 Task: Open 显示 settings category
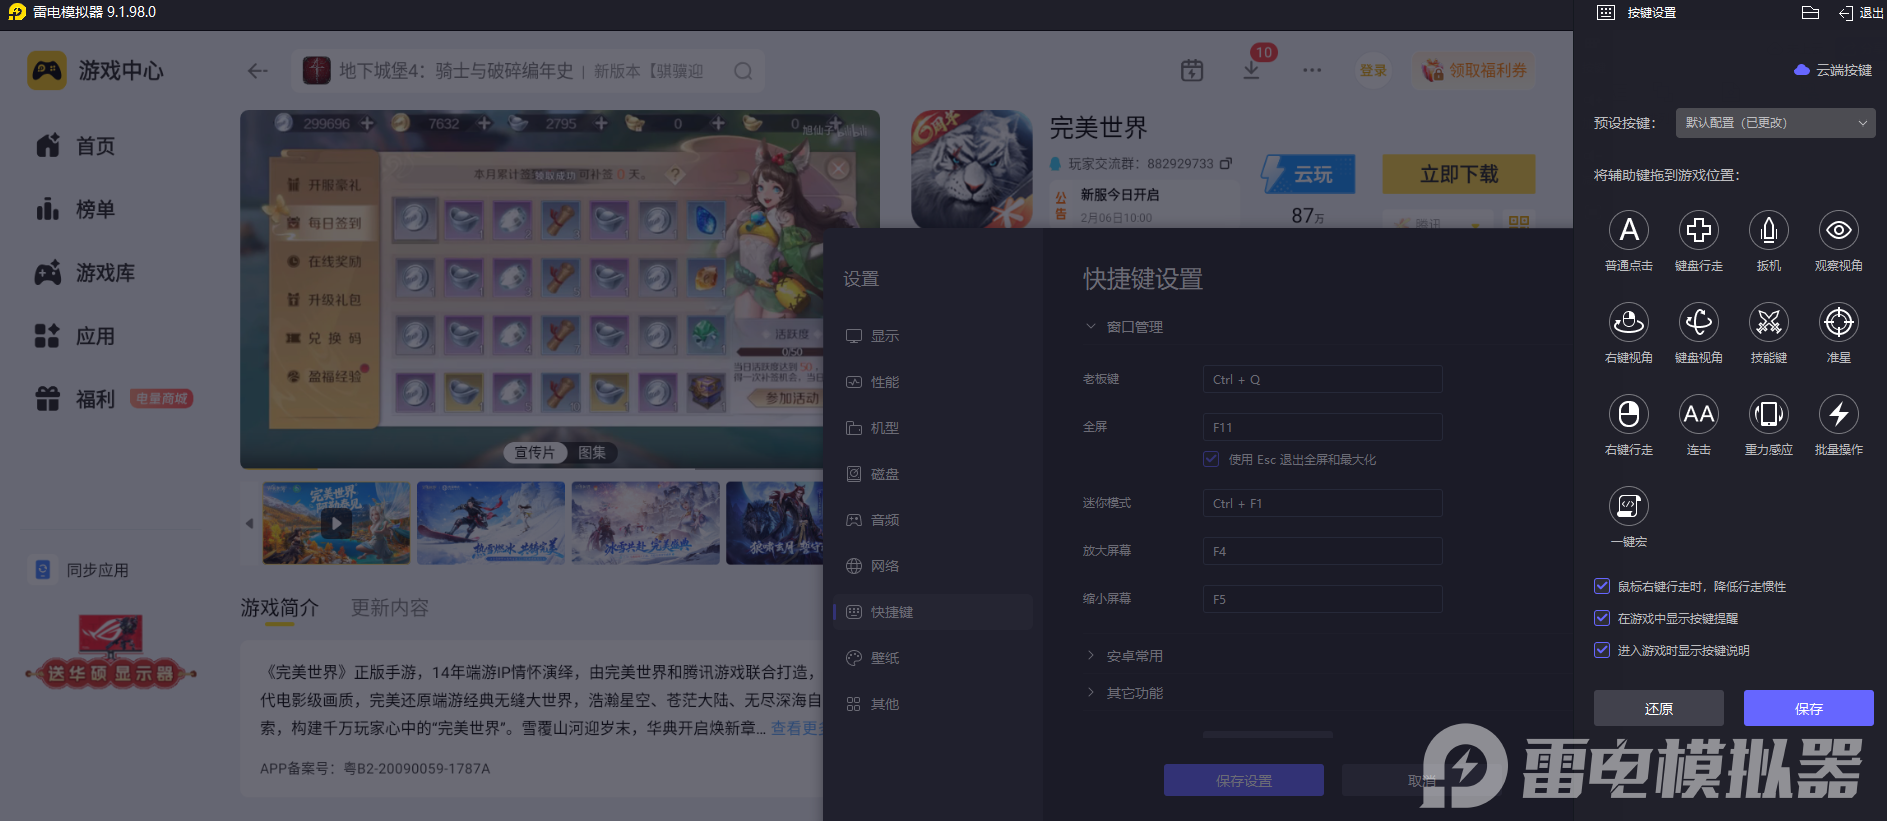click(932, 336)
